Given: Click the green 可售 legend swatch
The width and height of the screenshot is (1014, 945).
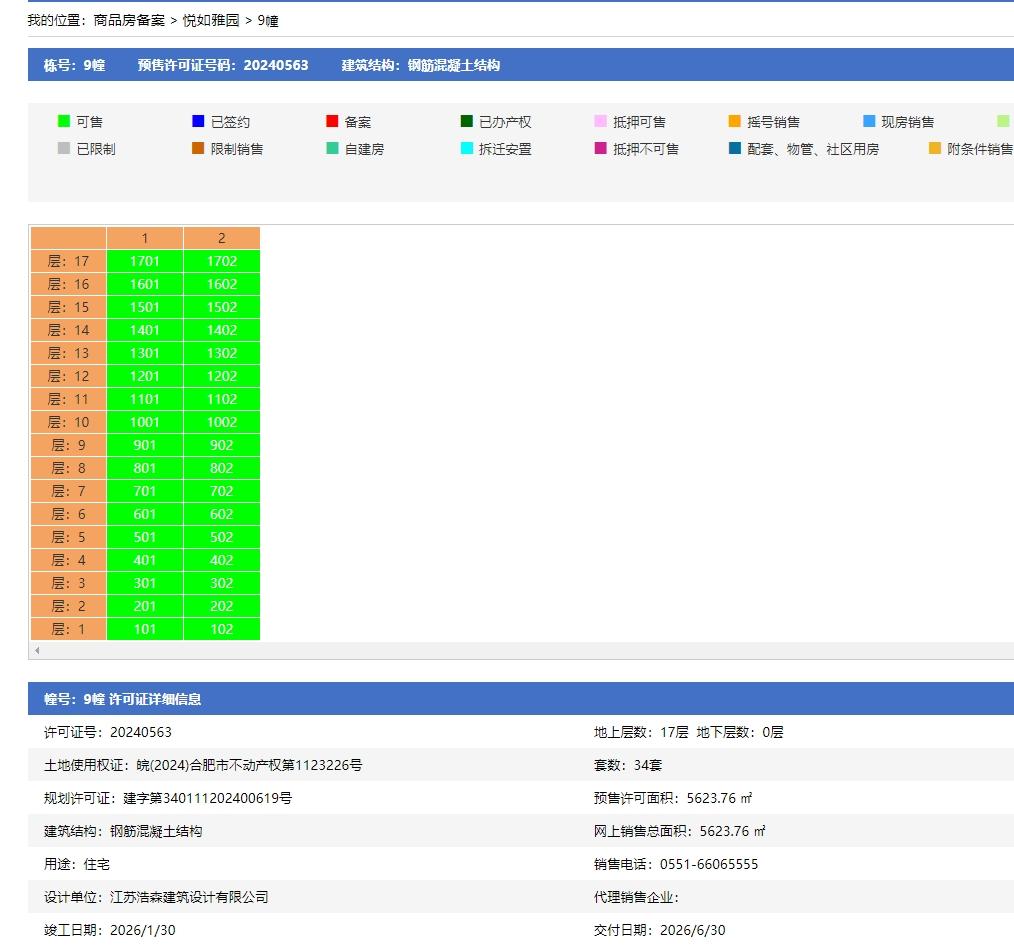Looking at the screenshot, I should click(64, 121).
